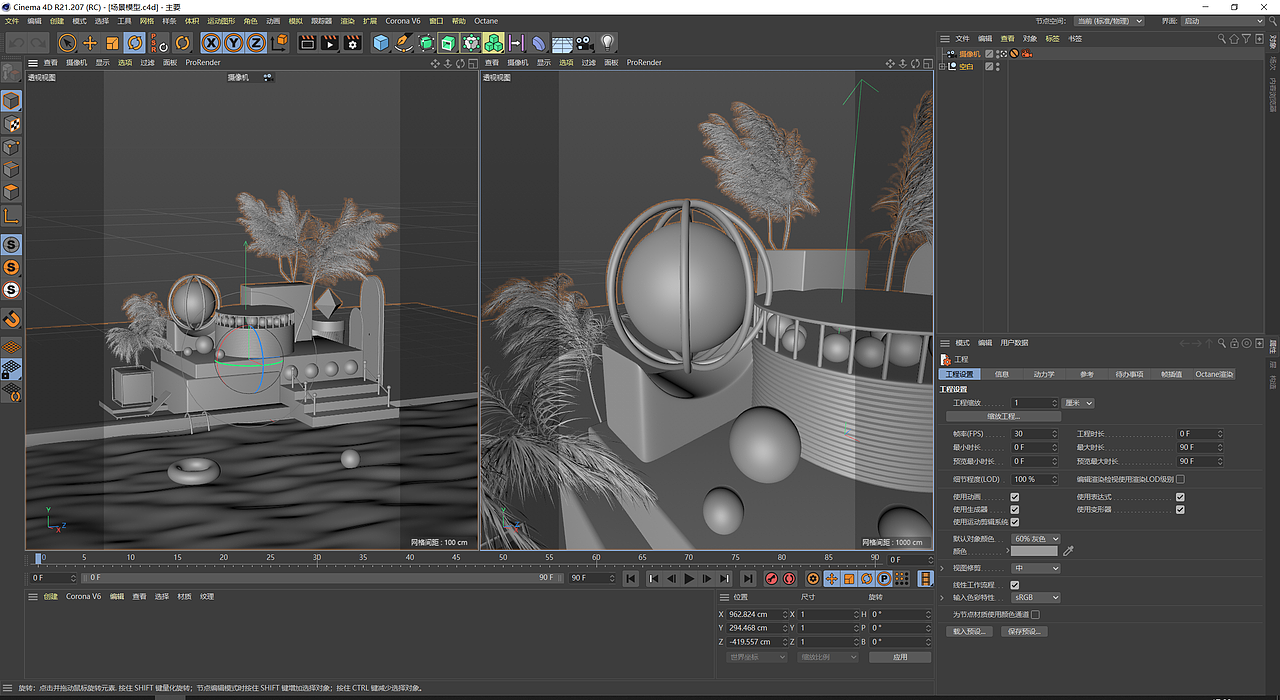Click the 缩放工程 button in project settings
The image size is (1280, 700).
(1004, 416)
